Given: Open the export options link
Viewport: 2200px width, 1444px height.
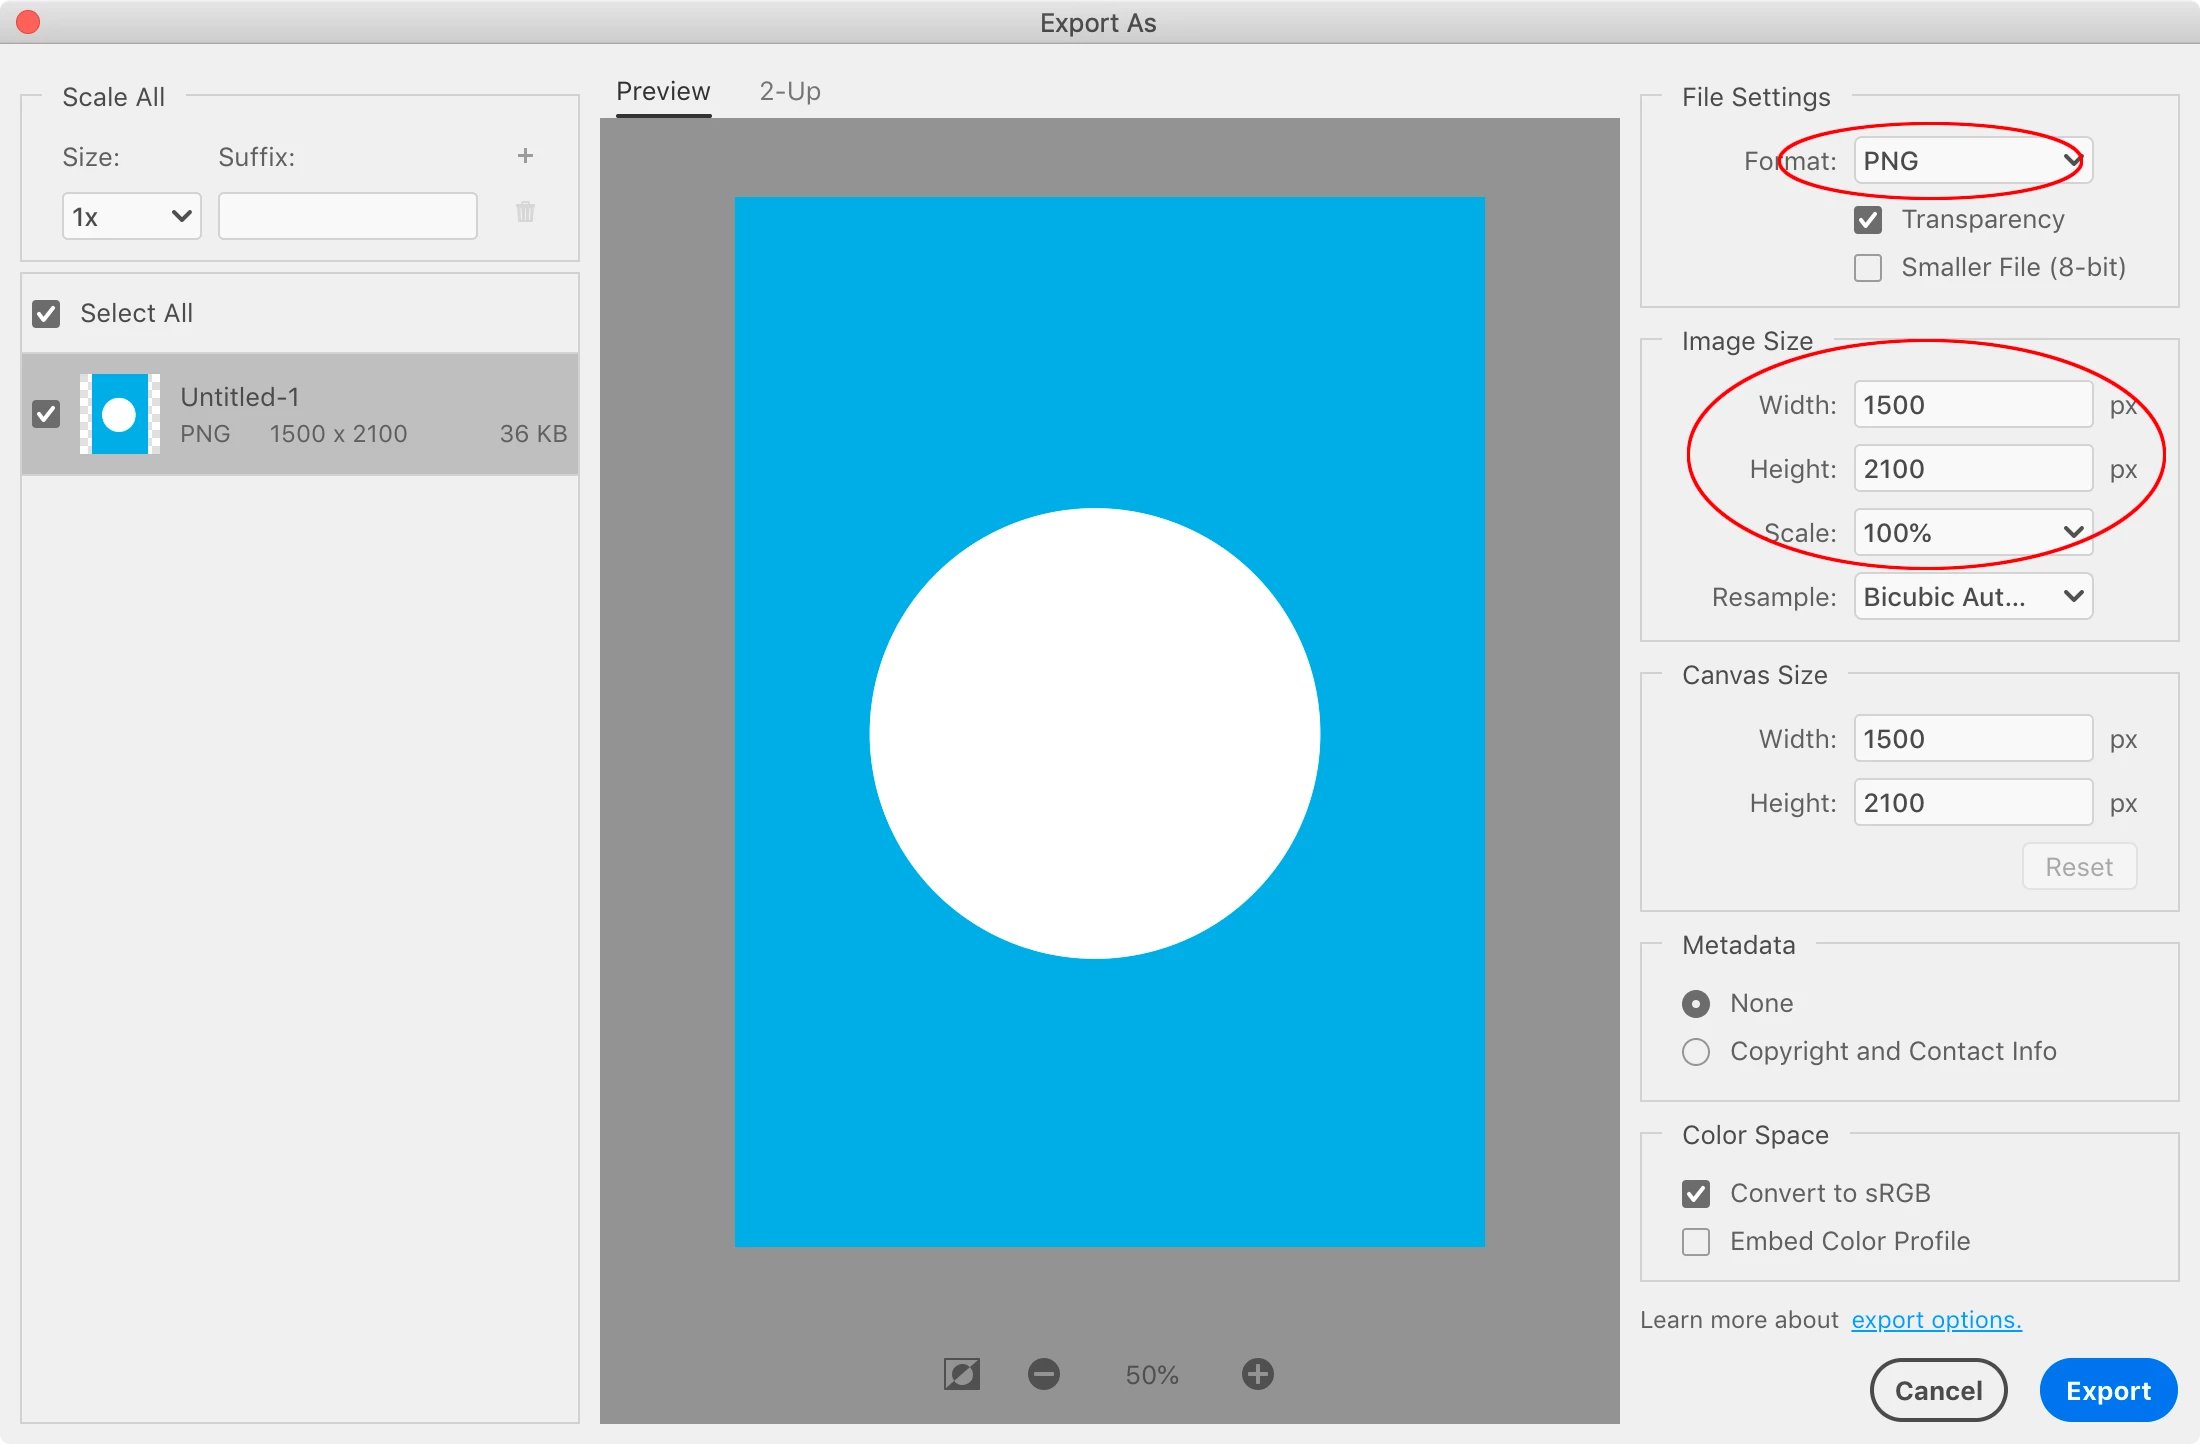Looking at the screenshot, I should pyautogui.click(x=1935, y=1320).
